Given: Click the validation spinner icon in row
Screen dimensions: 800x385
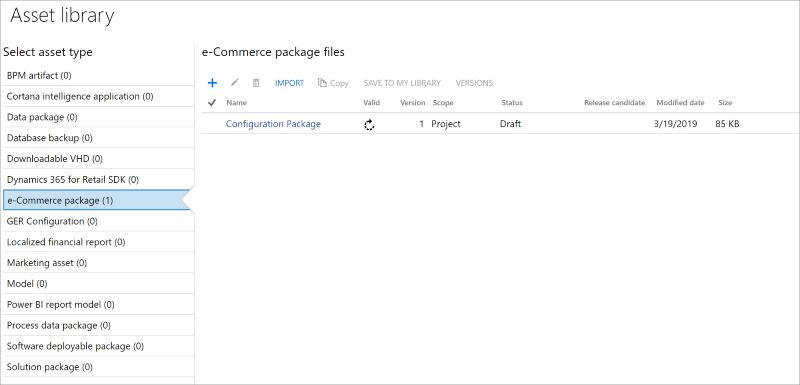Looking at the screenshot, I should point(369,124).
